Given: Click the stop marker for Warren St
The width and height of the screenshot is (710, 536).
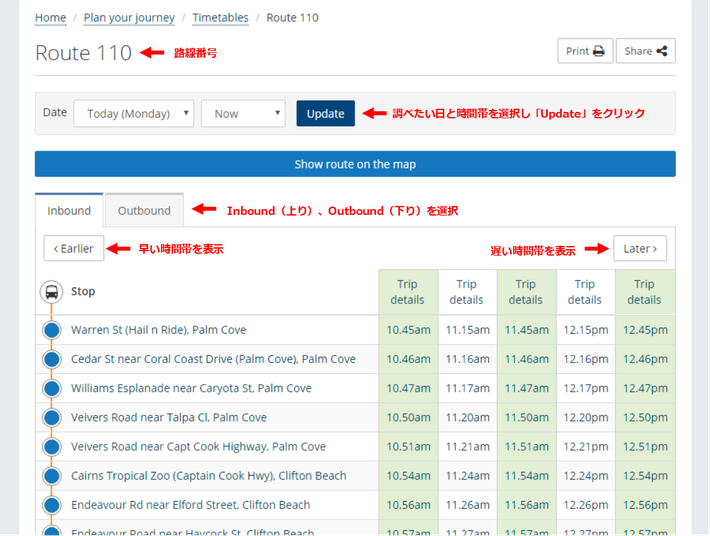Looking at the screenshot, I should click(x=52, y=330).
